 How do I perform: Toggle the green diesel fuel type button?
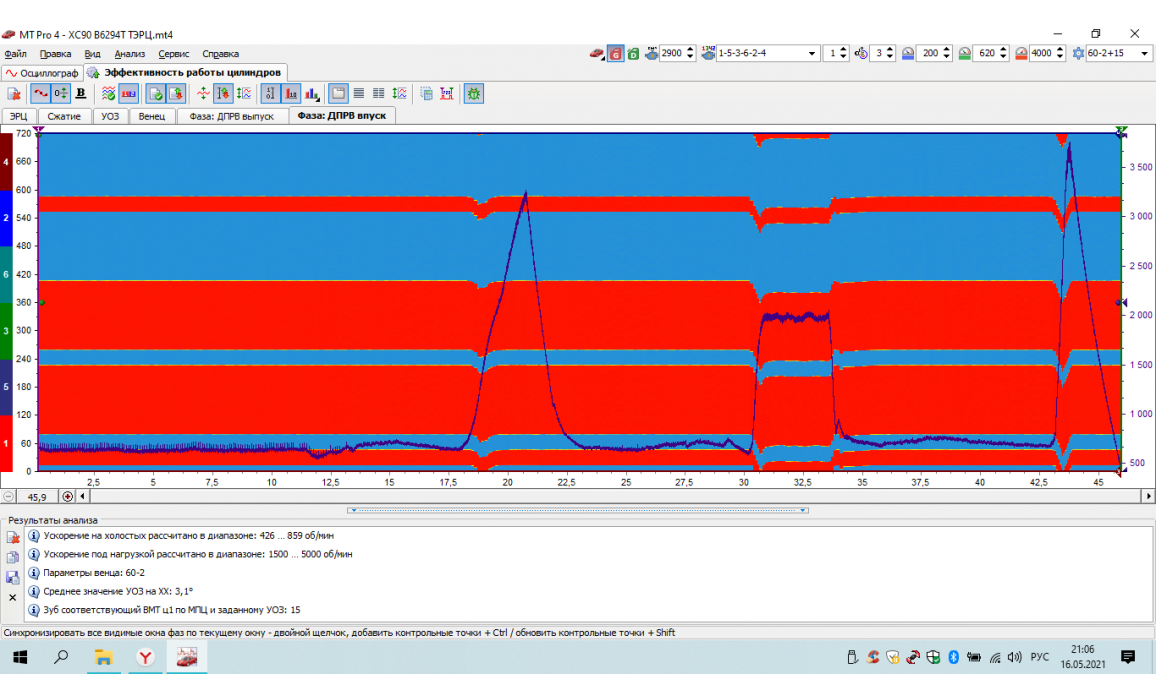tap(633, 53)
